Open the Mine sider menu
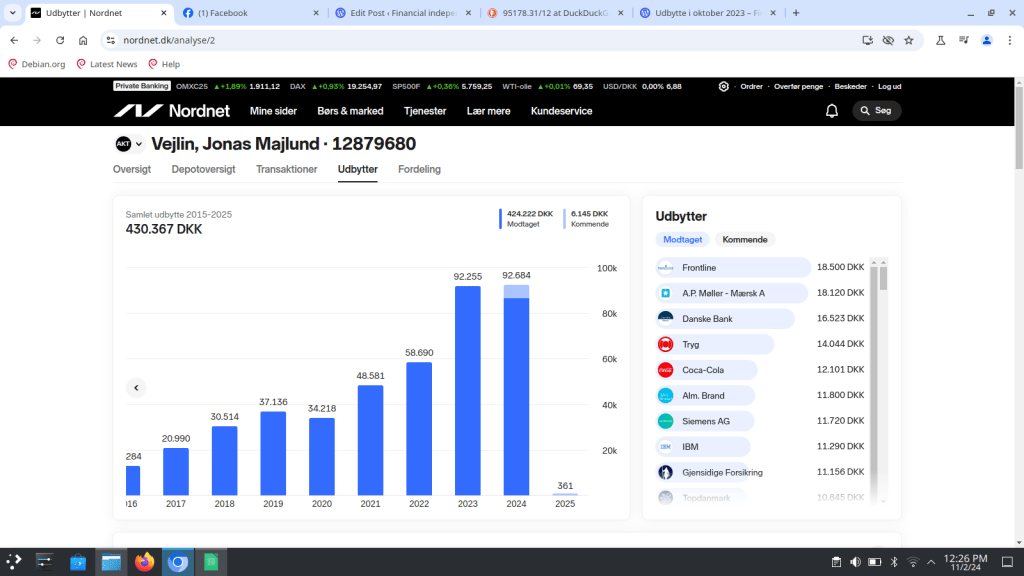The image size is (1024, 576). tap(273, 111)
